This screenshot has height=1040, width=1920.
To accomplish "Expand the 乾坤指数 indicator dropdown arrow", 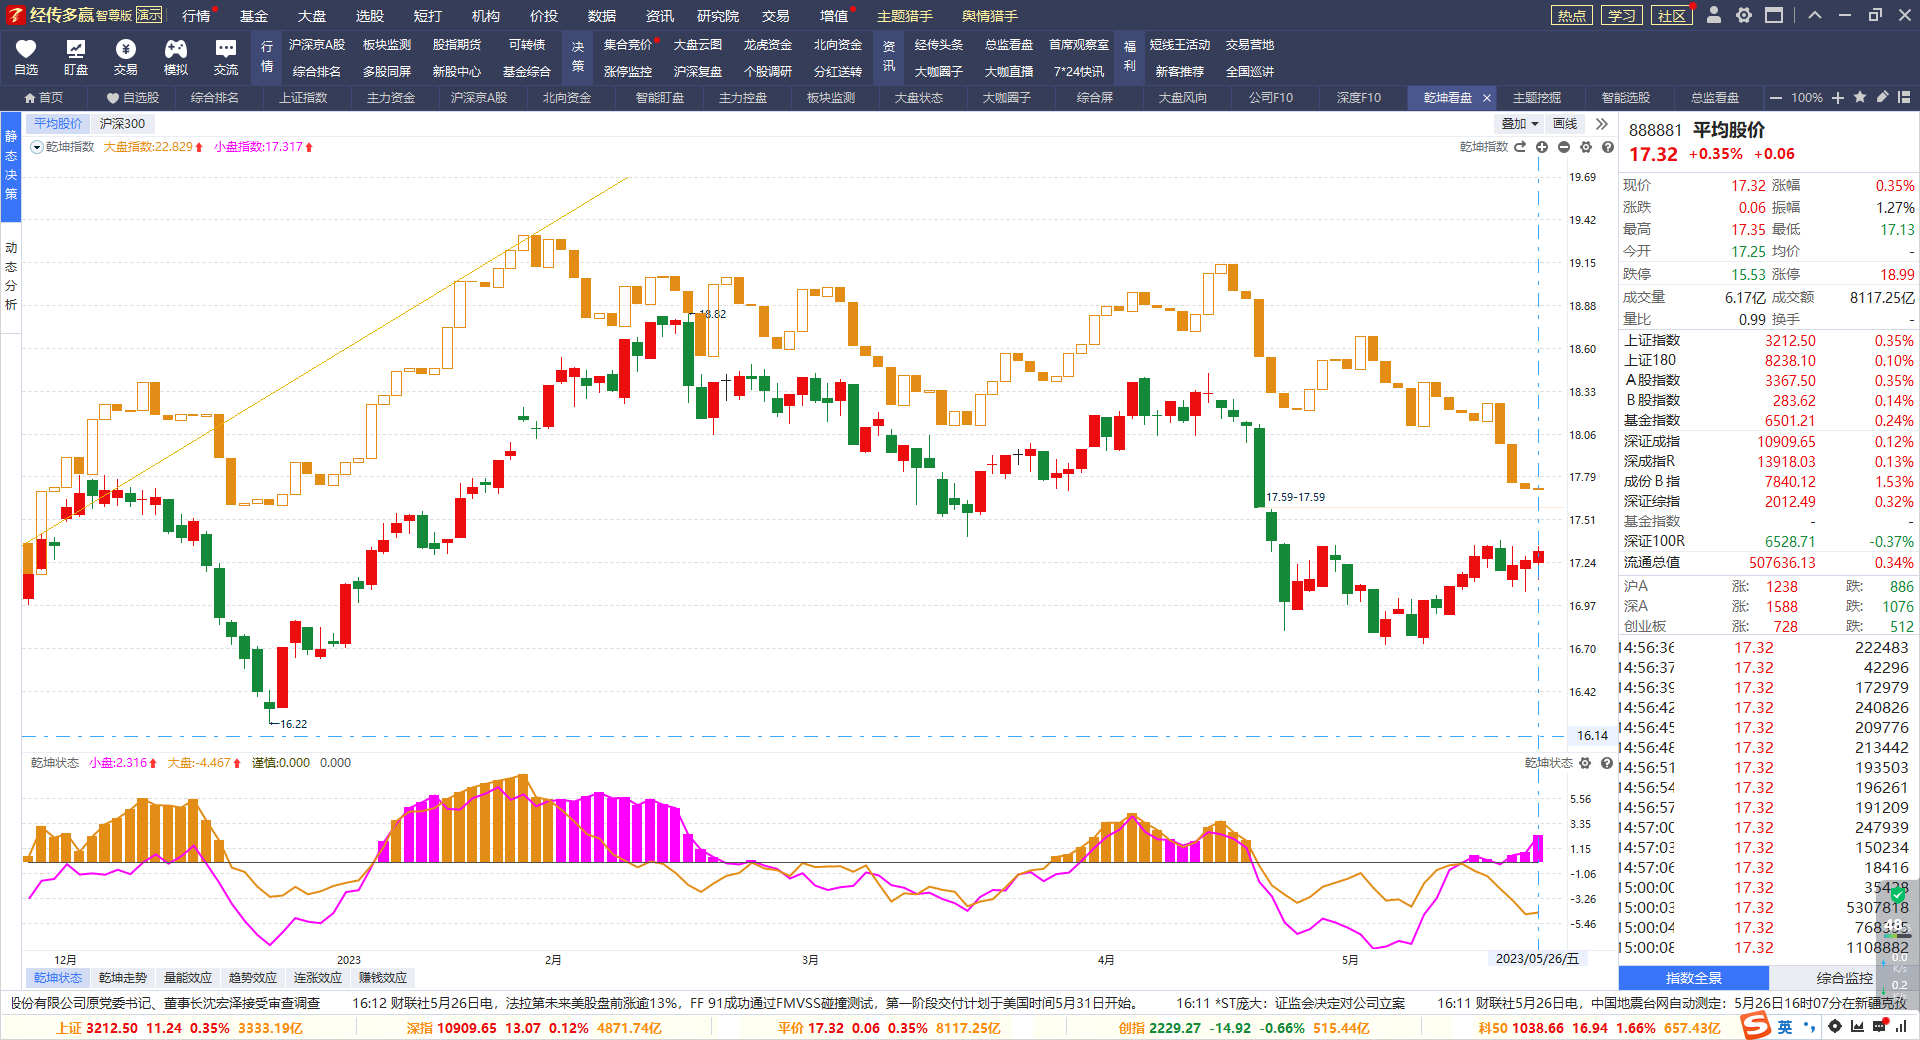I will tap(37, 147).
